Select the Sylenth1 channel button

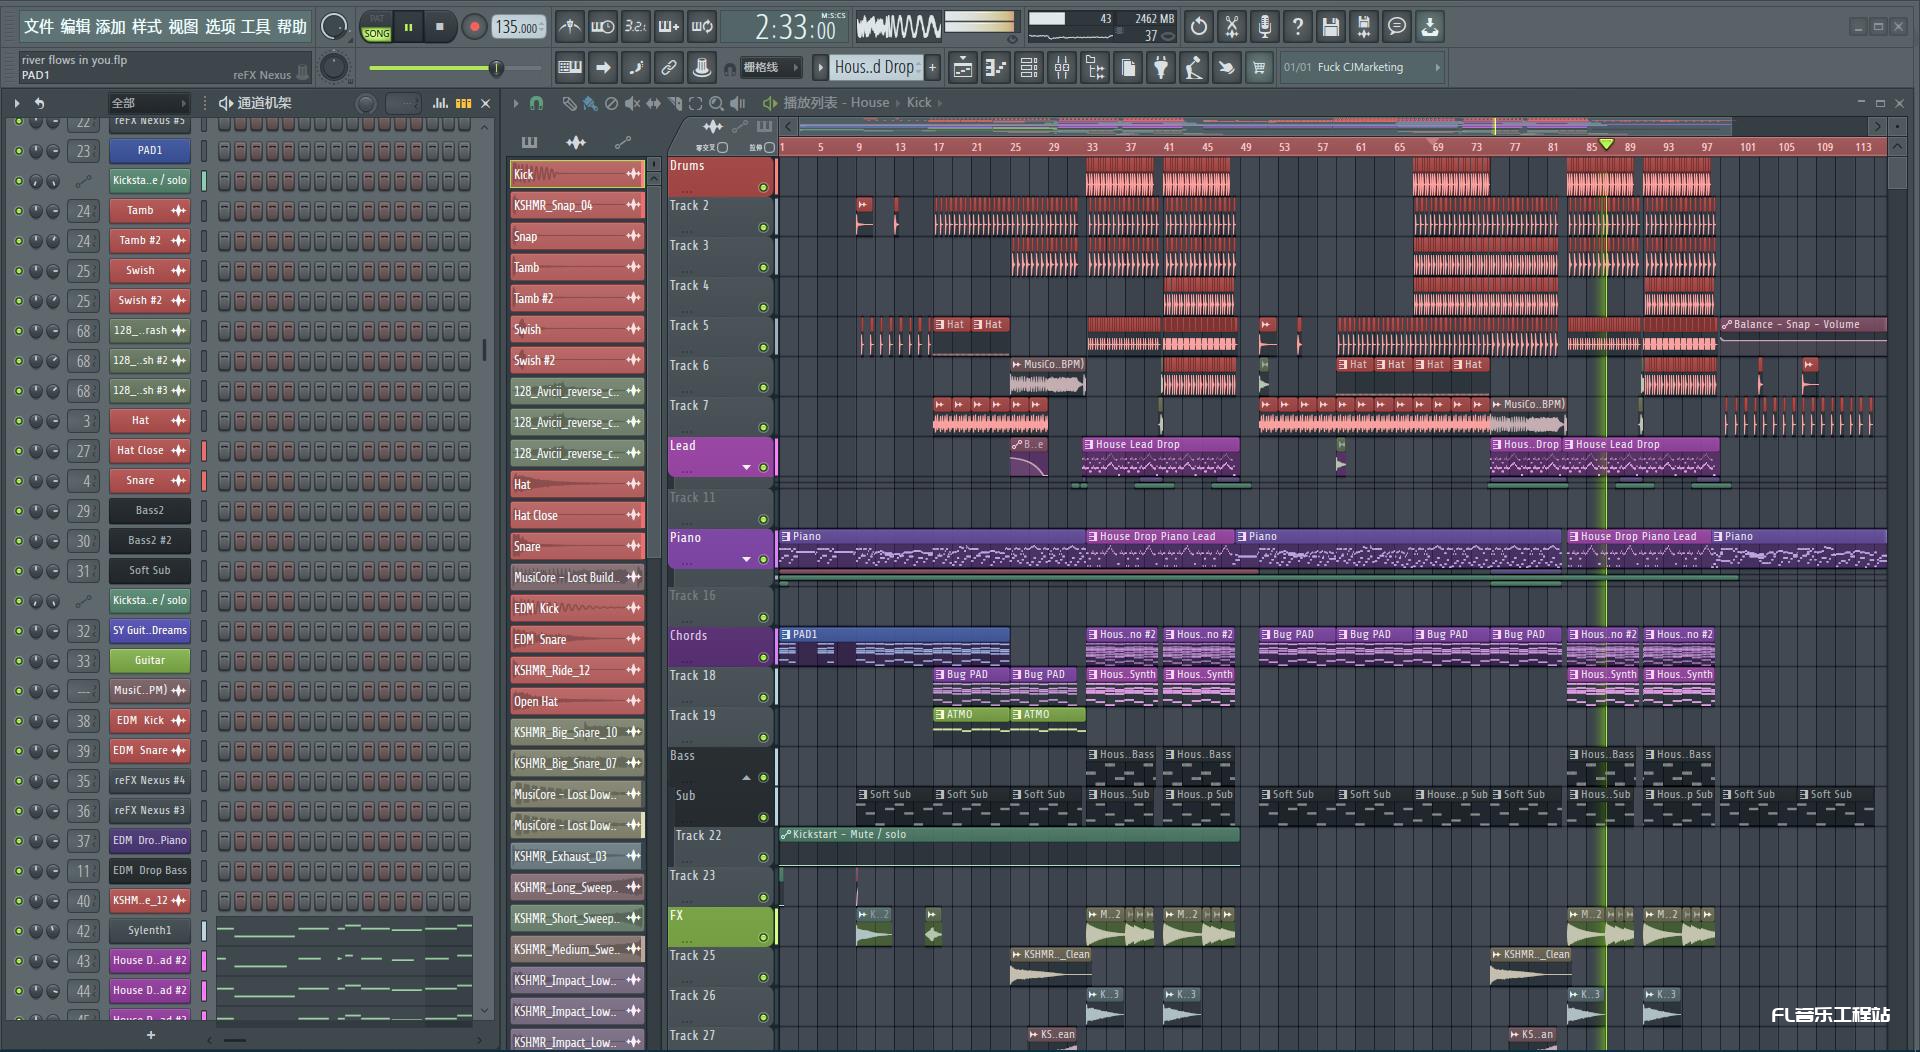[150, 931]
